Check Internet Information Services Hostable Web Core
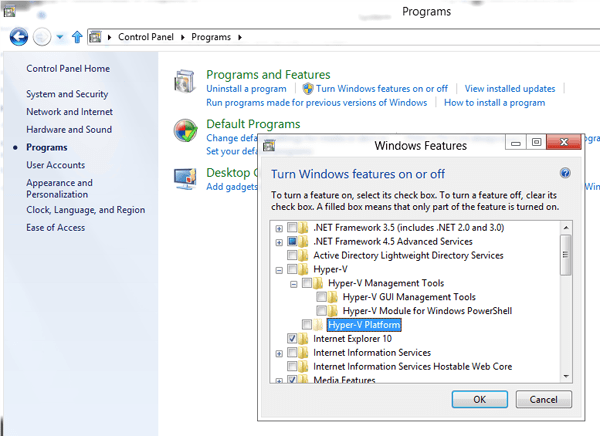Image resolution: width=600 pixels, height=436 pixels. tap(292, 366)
